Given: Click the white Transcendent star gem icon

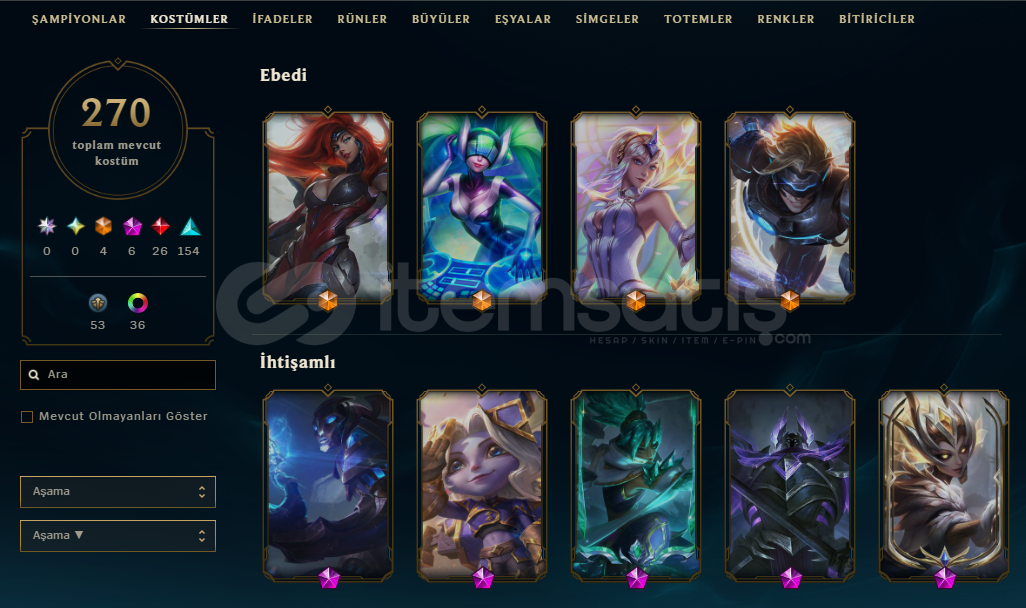Looking at the screenshot, I should pos(46,226).
